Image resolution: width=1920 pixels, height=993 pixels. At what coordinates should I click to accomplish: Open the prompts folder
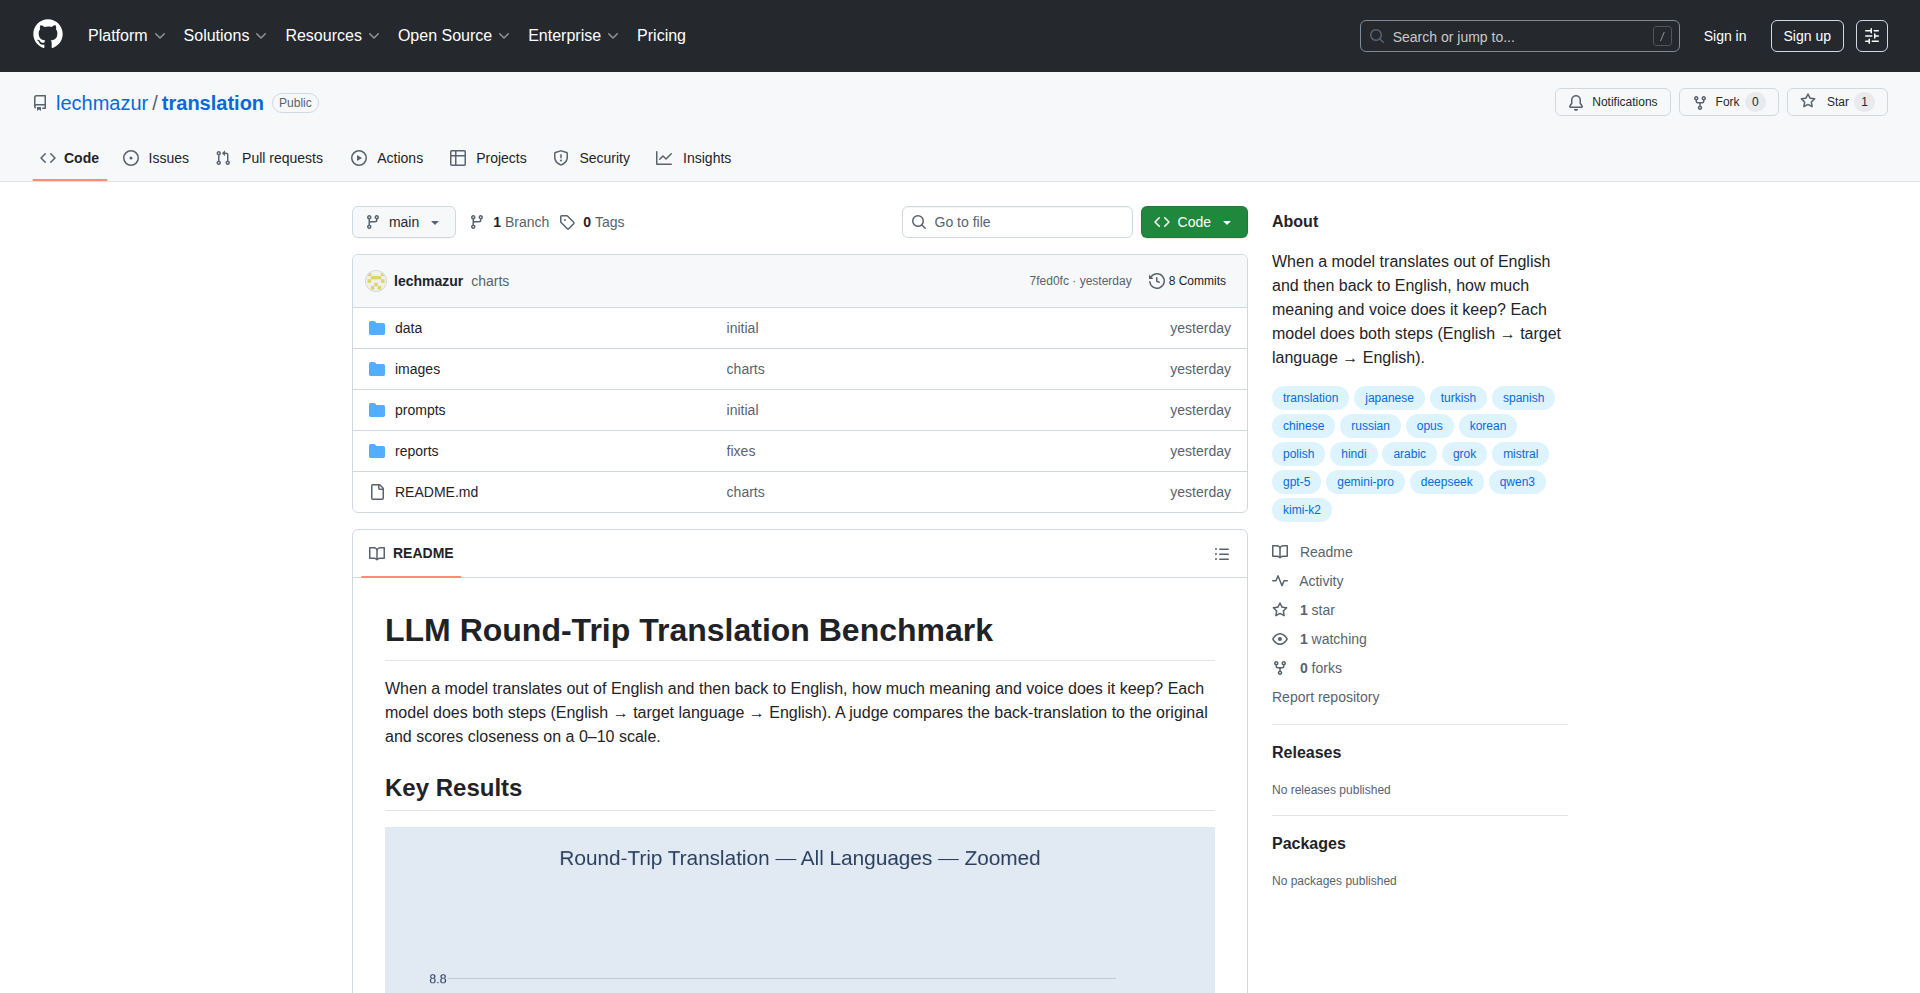point(420,410)
